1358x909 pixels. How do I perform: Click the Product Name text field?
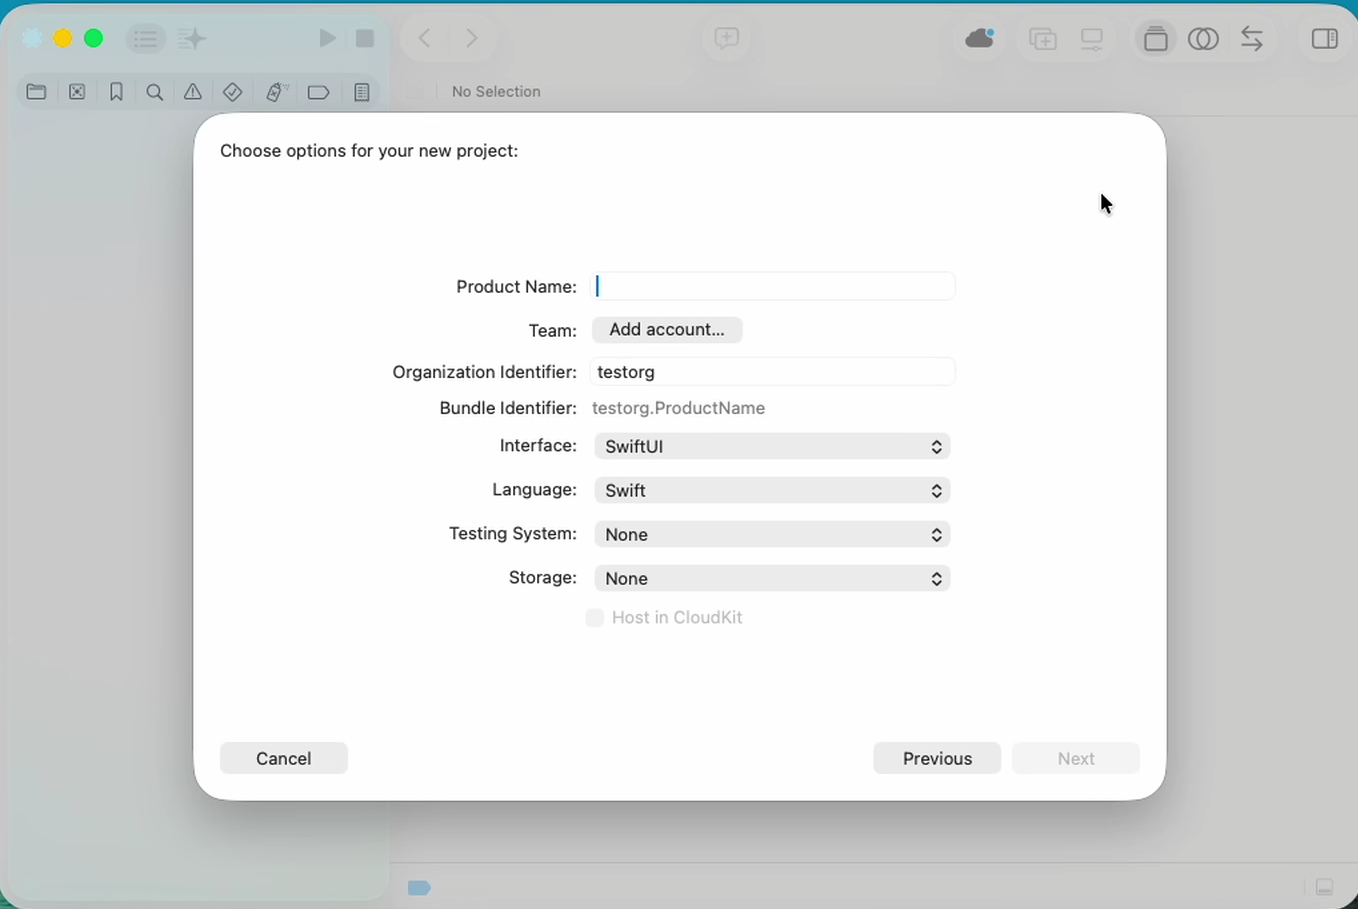772,286
